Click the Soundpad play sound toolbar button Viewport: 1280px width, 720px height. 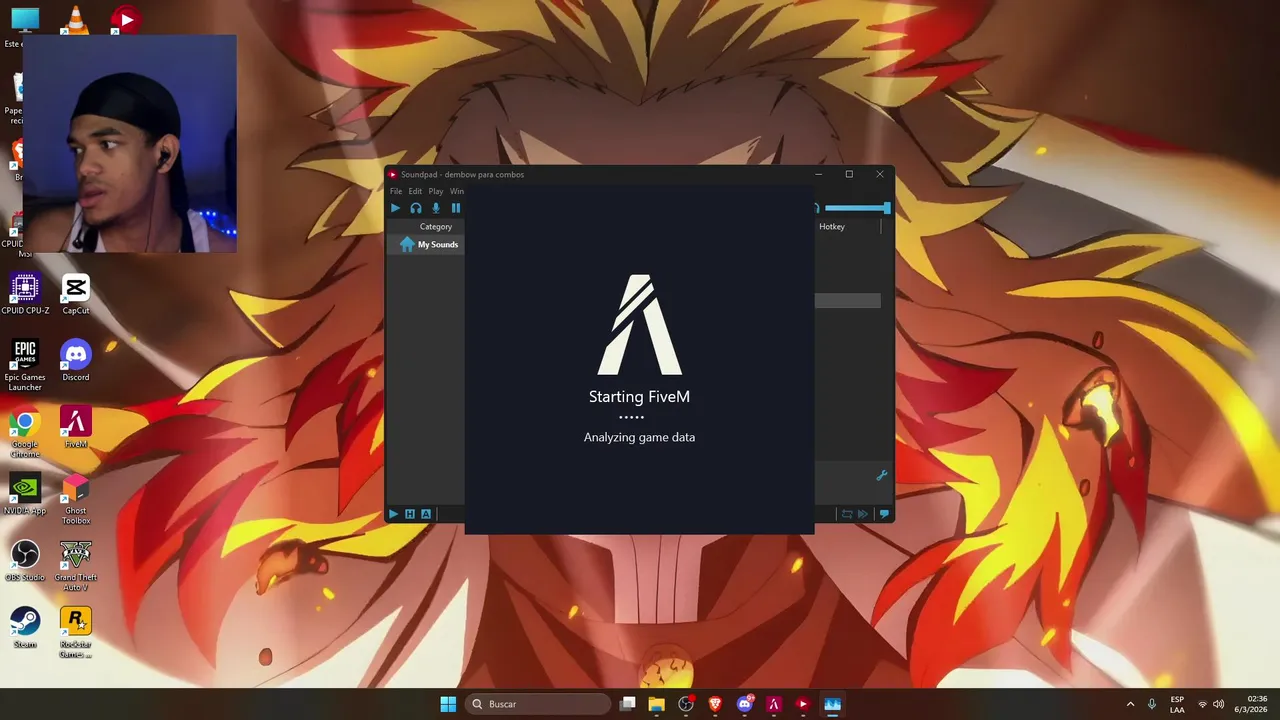point(395,208)
